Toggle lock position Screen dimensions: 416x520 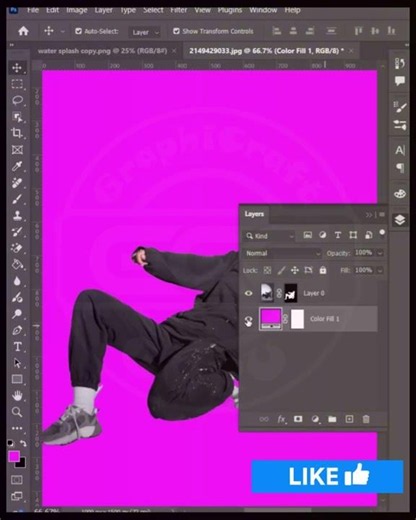tap(295, 270)
